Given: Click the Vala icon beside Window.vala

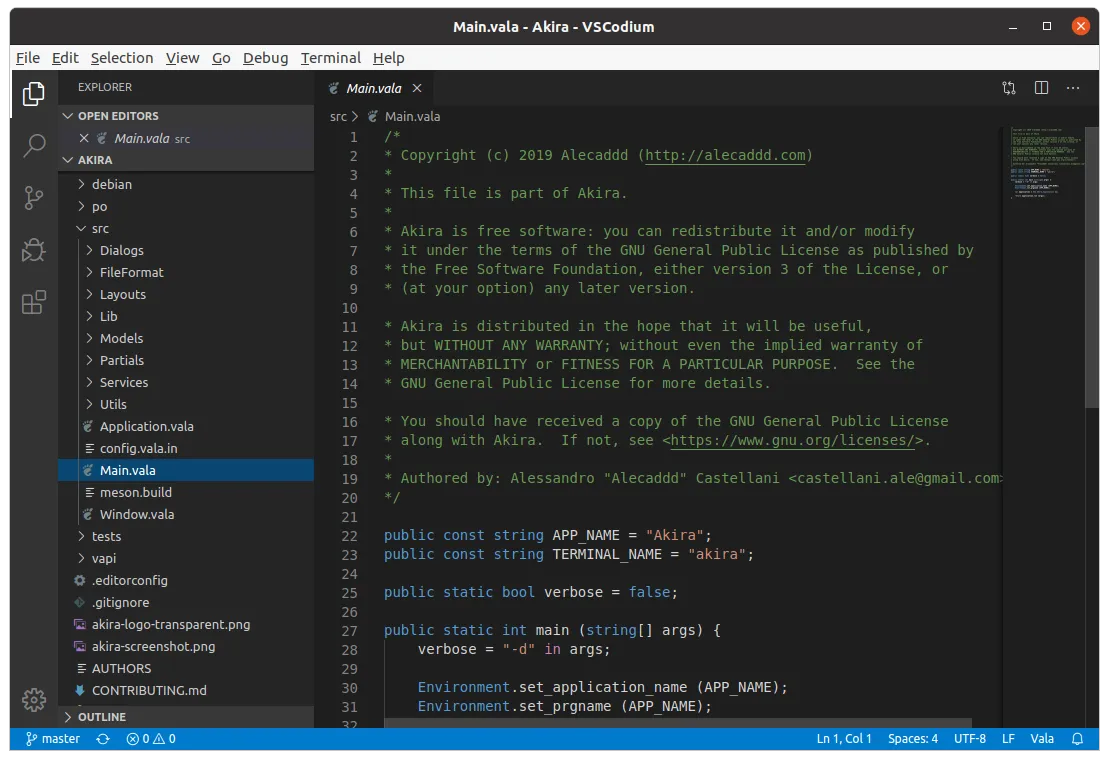Looking at the screenshot, I should point(88,514).
